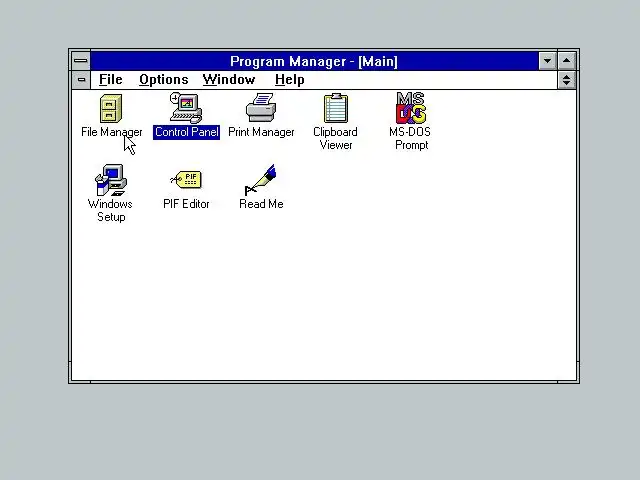This screenshot has height=480, width=640.
Task: Open the File menu
Action: point(111,80)
